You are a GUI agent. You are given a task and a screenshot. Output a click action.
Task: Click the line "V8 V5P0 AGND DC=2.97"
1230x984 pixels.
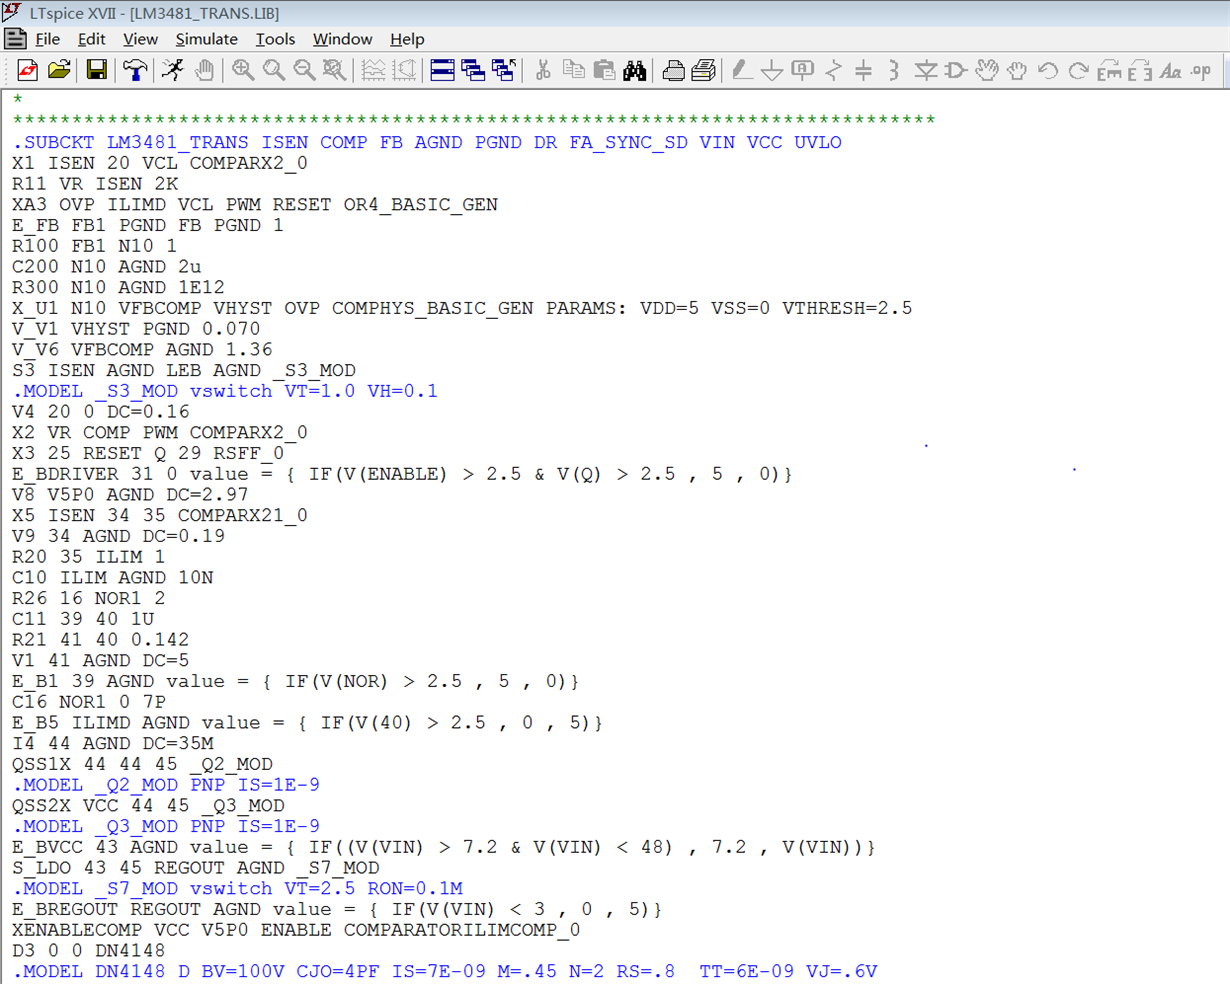(130, 495)
